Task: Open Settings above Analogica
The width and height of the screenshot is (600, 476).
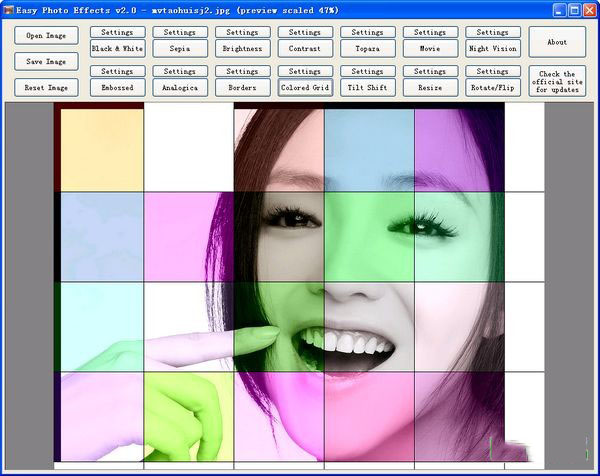Action: tap(180, 71)
